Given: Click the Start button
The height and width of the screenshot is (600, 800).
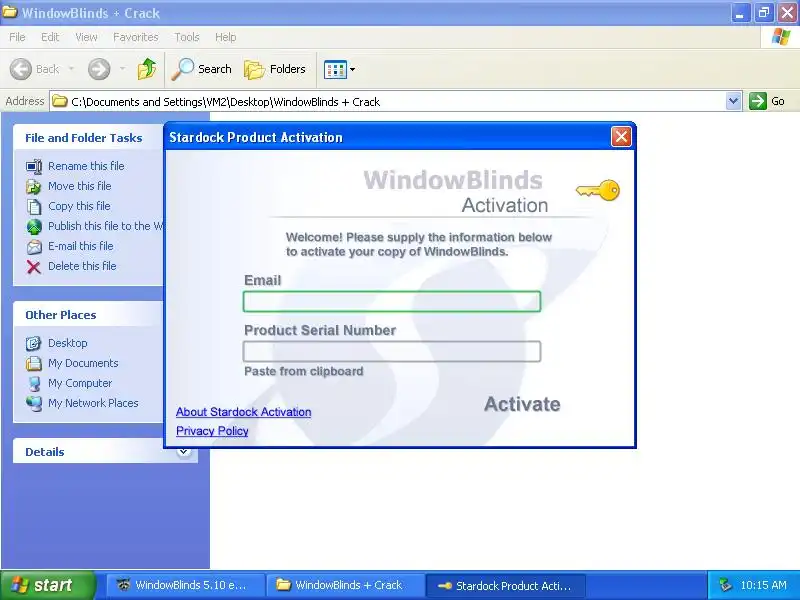Looking at the screenshot, I should pyautogui.click(x=47, y=585).
